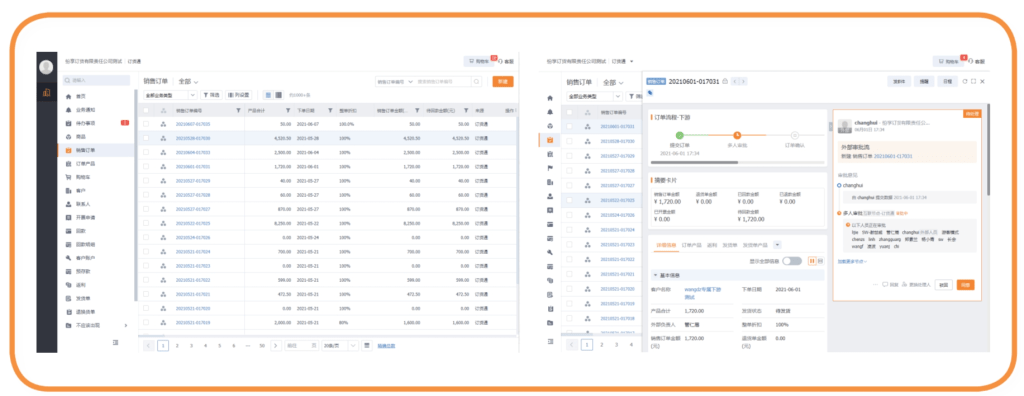Click search magnifier beside order number field
This screenshot has height=396, width=1024.
477,82
